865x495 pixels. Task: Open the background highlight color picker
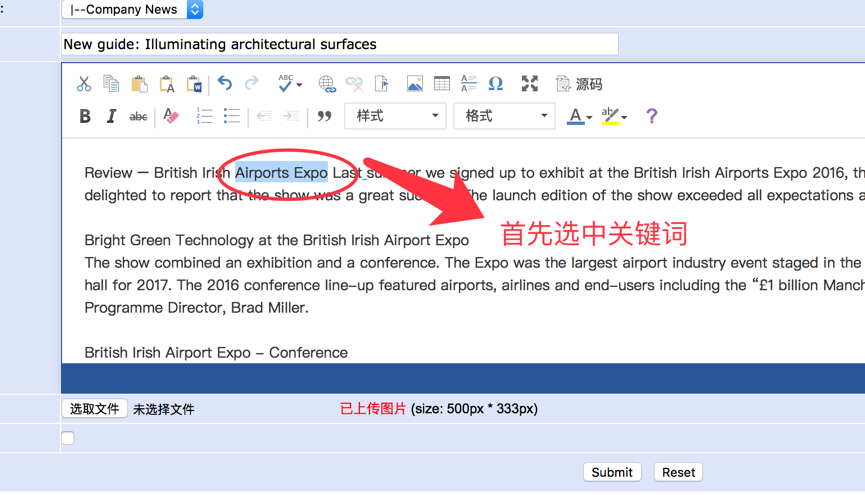pos(614,116)
